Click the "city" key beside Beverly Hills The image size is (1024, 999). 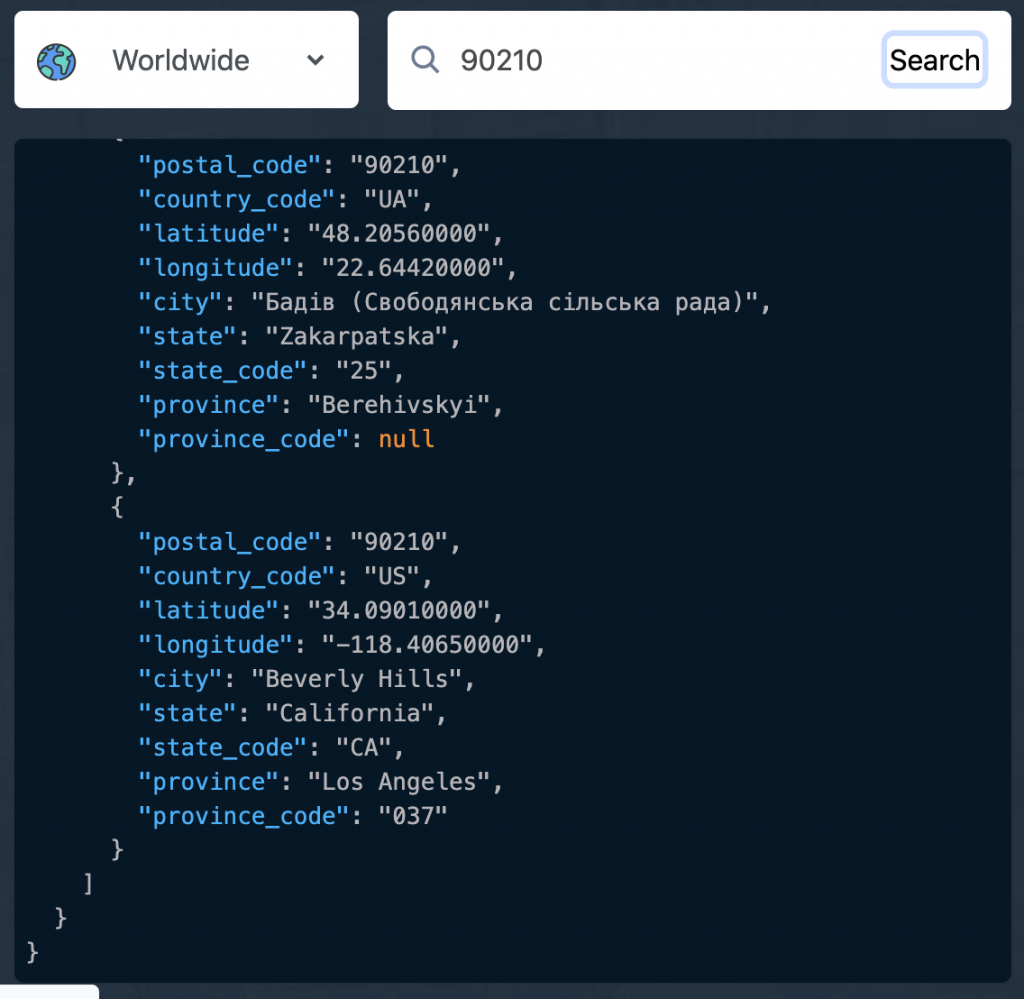(x=181, y=679)
